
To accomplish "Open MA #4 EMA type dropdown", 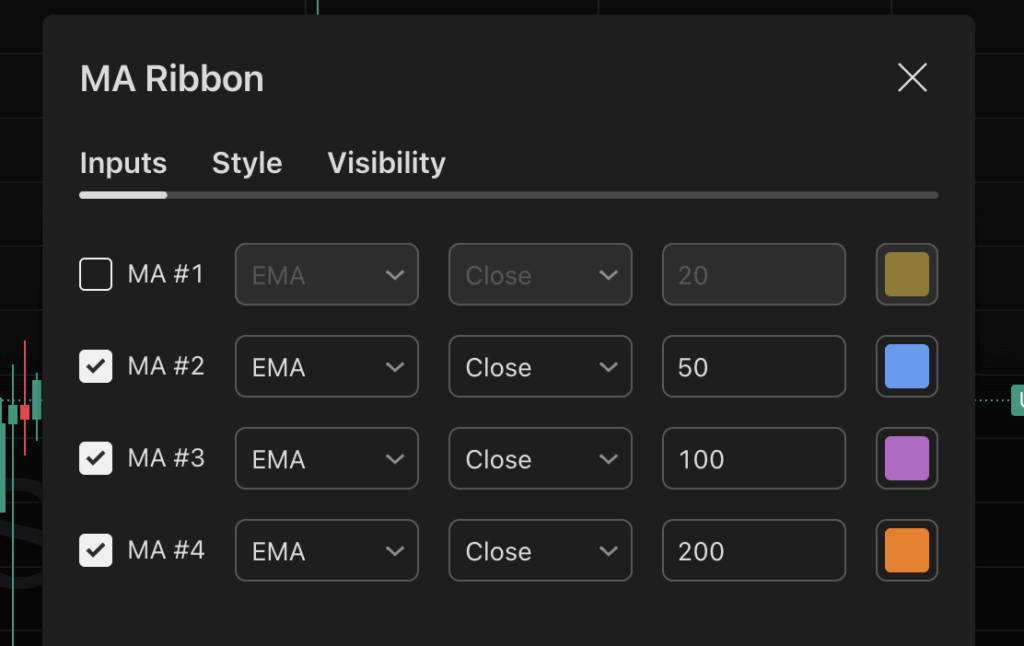I will coord(326,551).
